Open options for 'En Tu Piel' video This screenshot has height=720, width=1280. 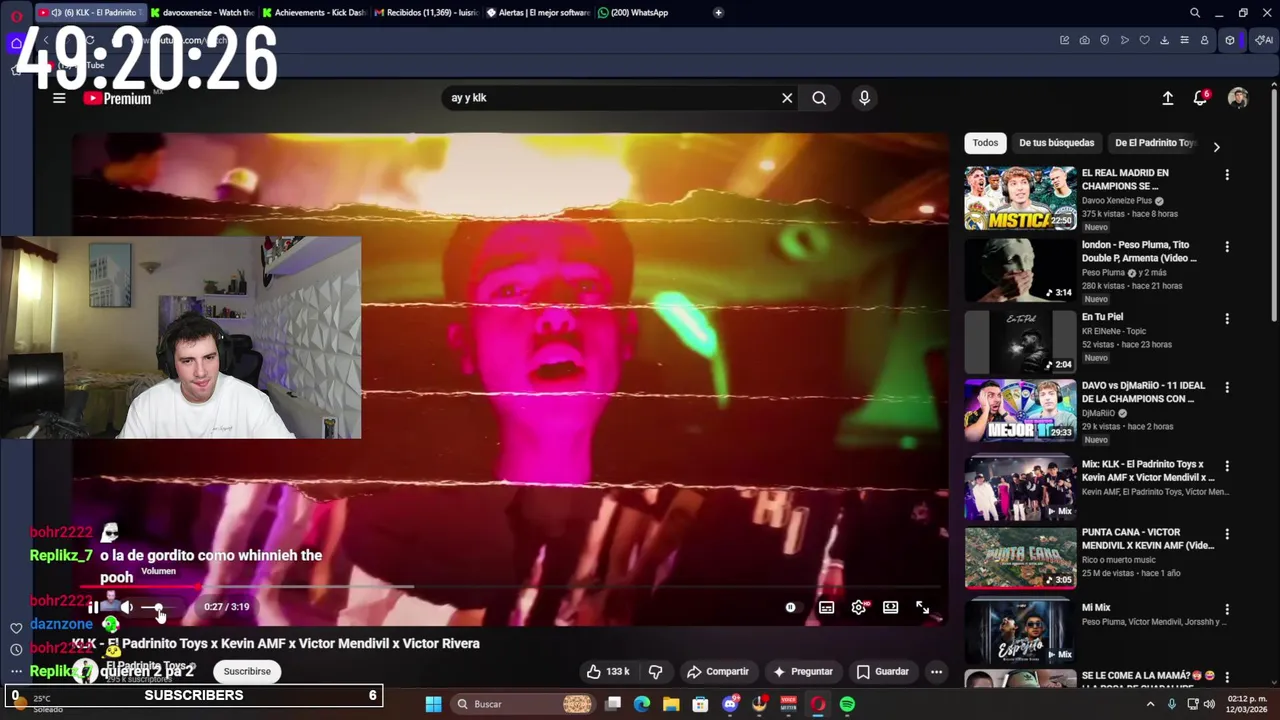[x=1227, y=319]
